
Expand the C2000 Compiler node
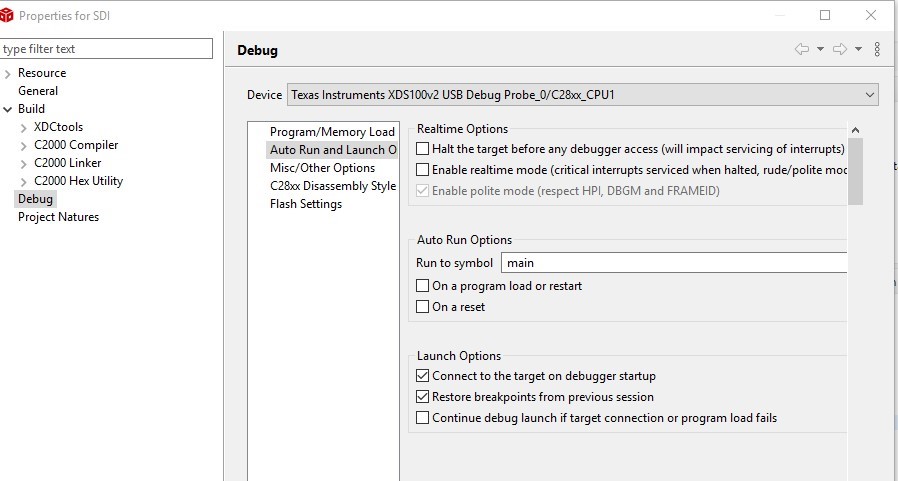[x=24, y=145]
